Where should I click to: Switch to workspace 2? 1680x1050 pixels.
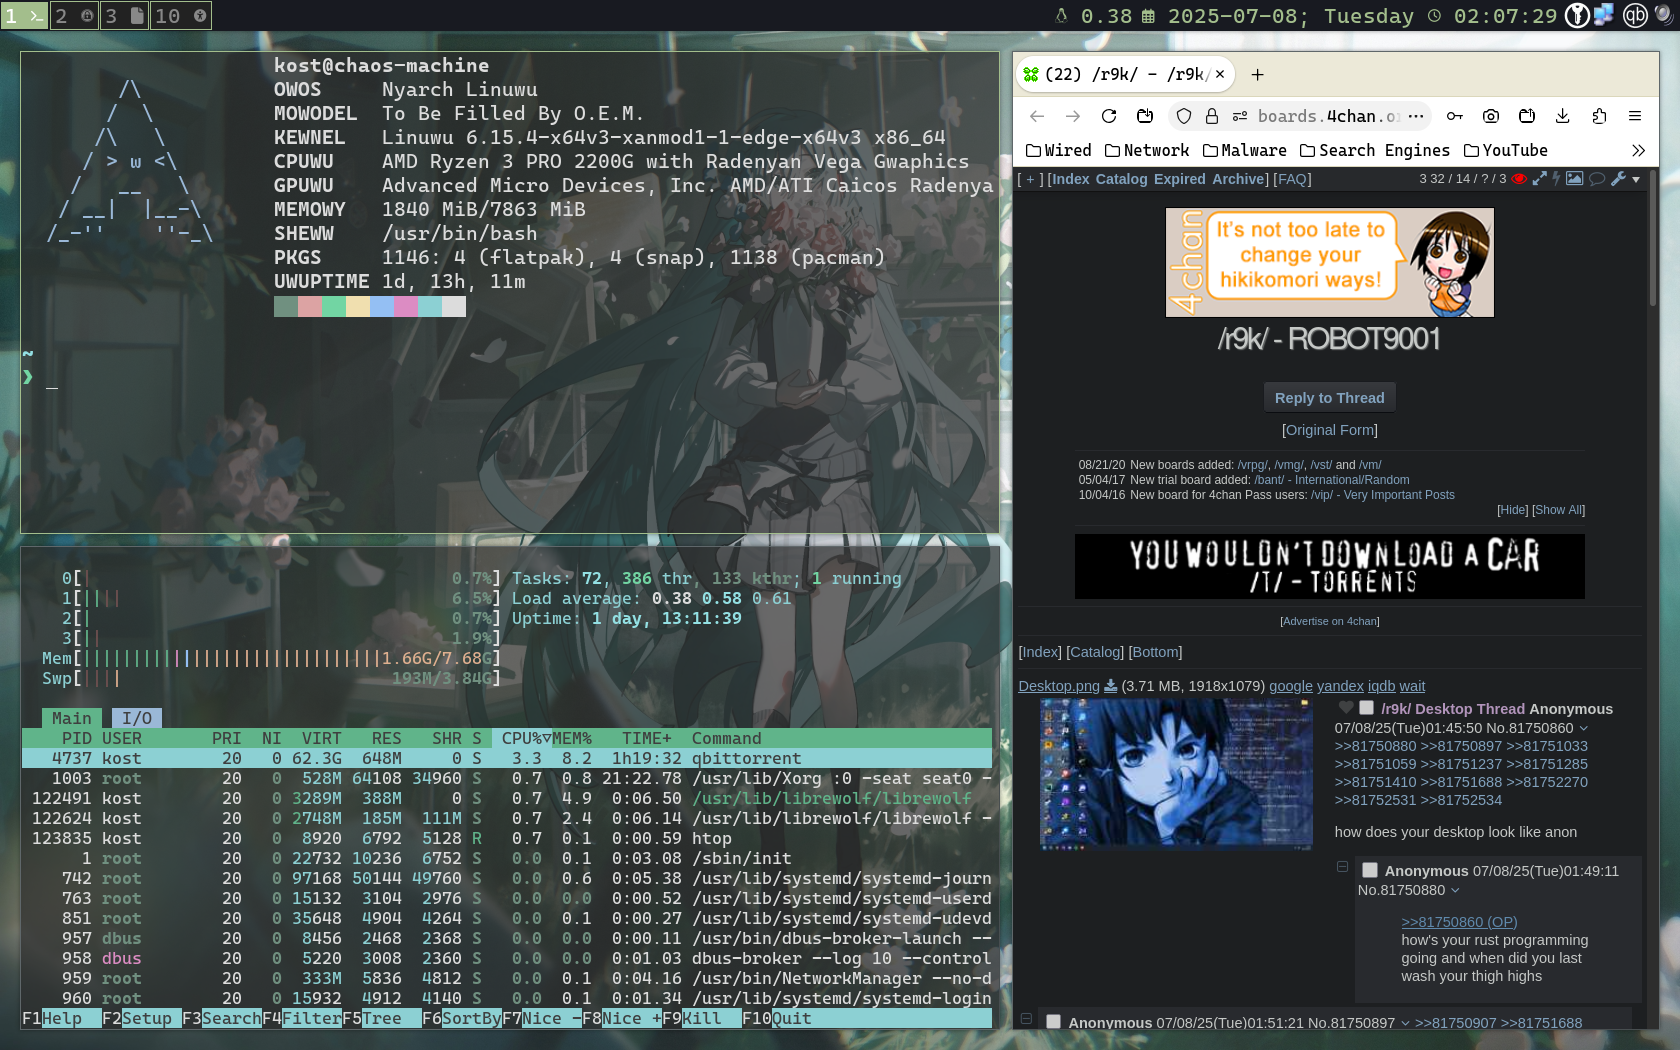pyautogui.click(x=74, y=15)
